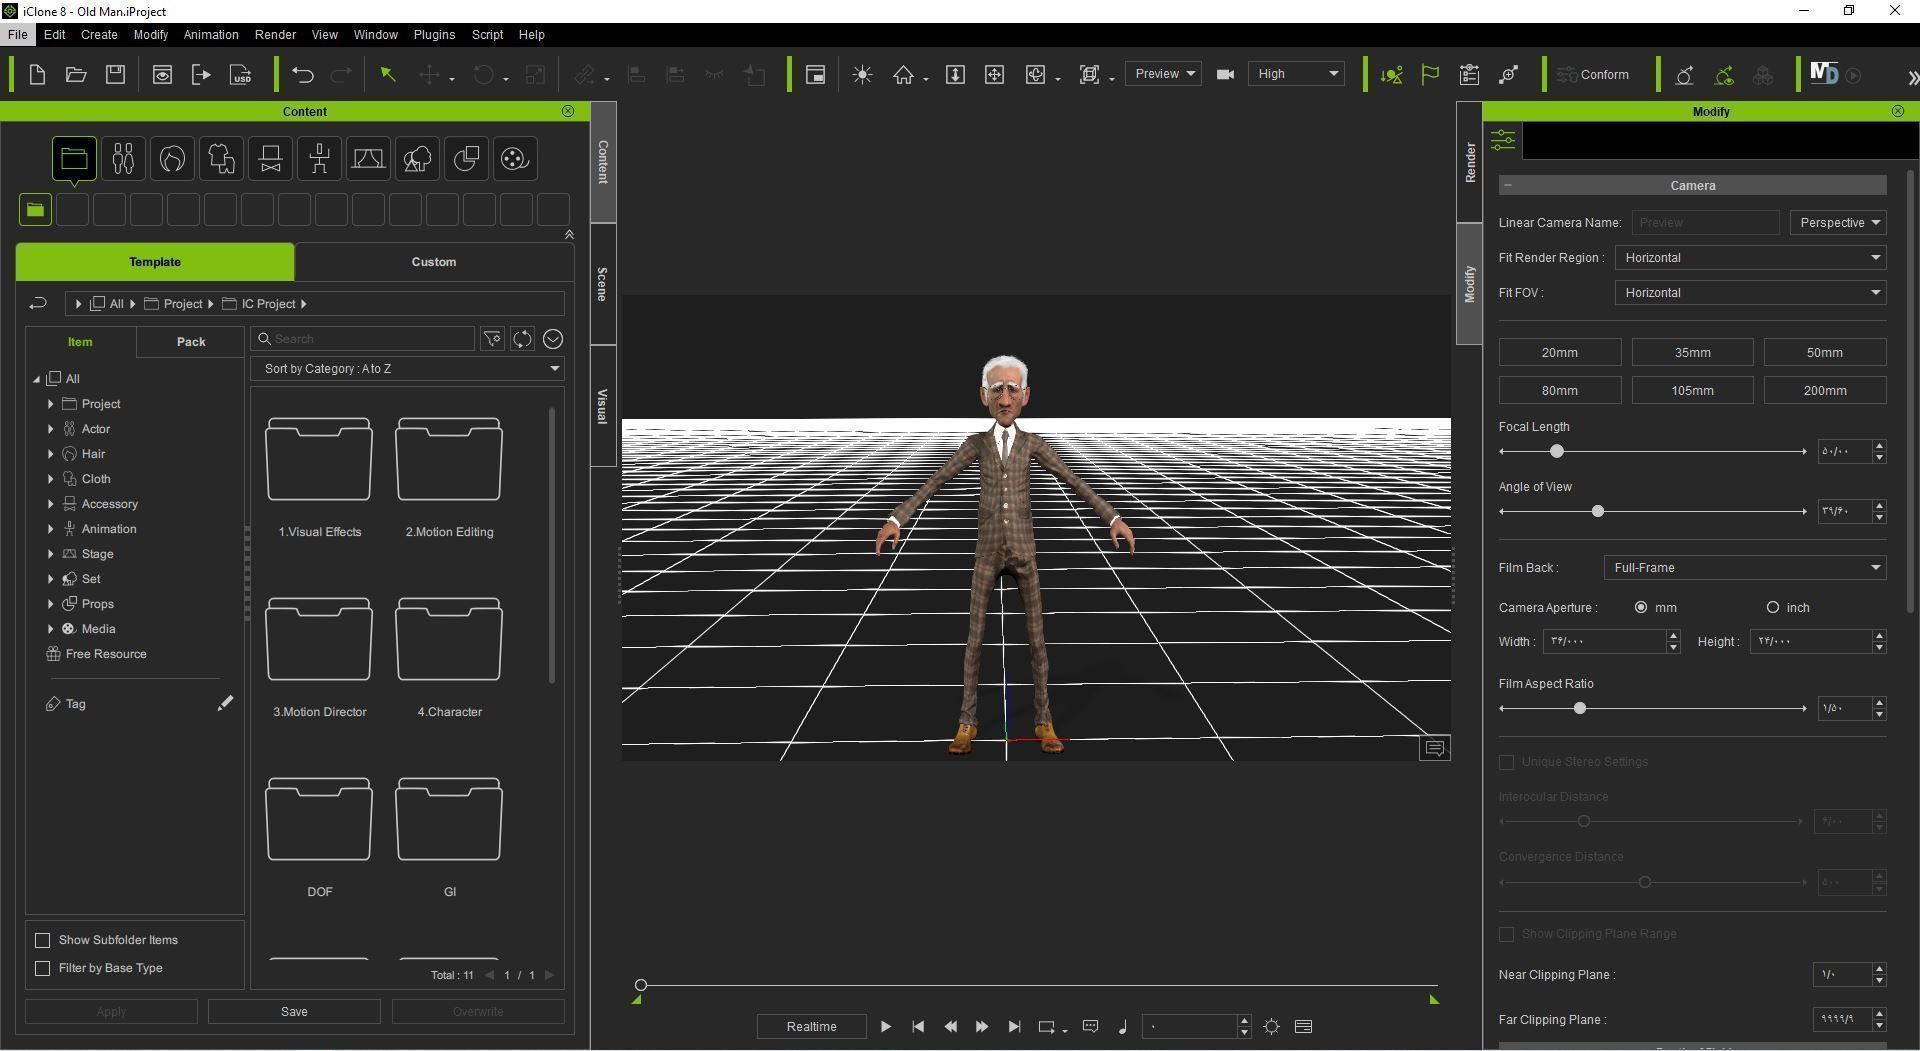Viewport: 1920px width, 1051px height.
Task: Open the Animation menu
Action: coord(211,34)
